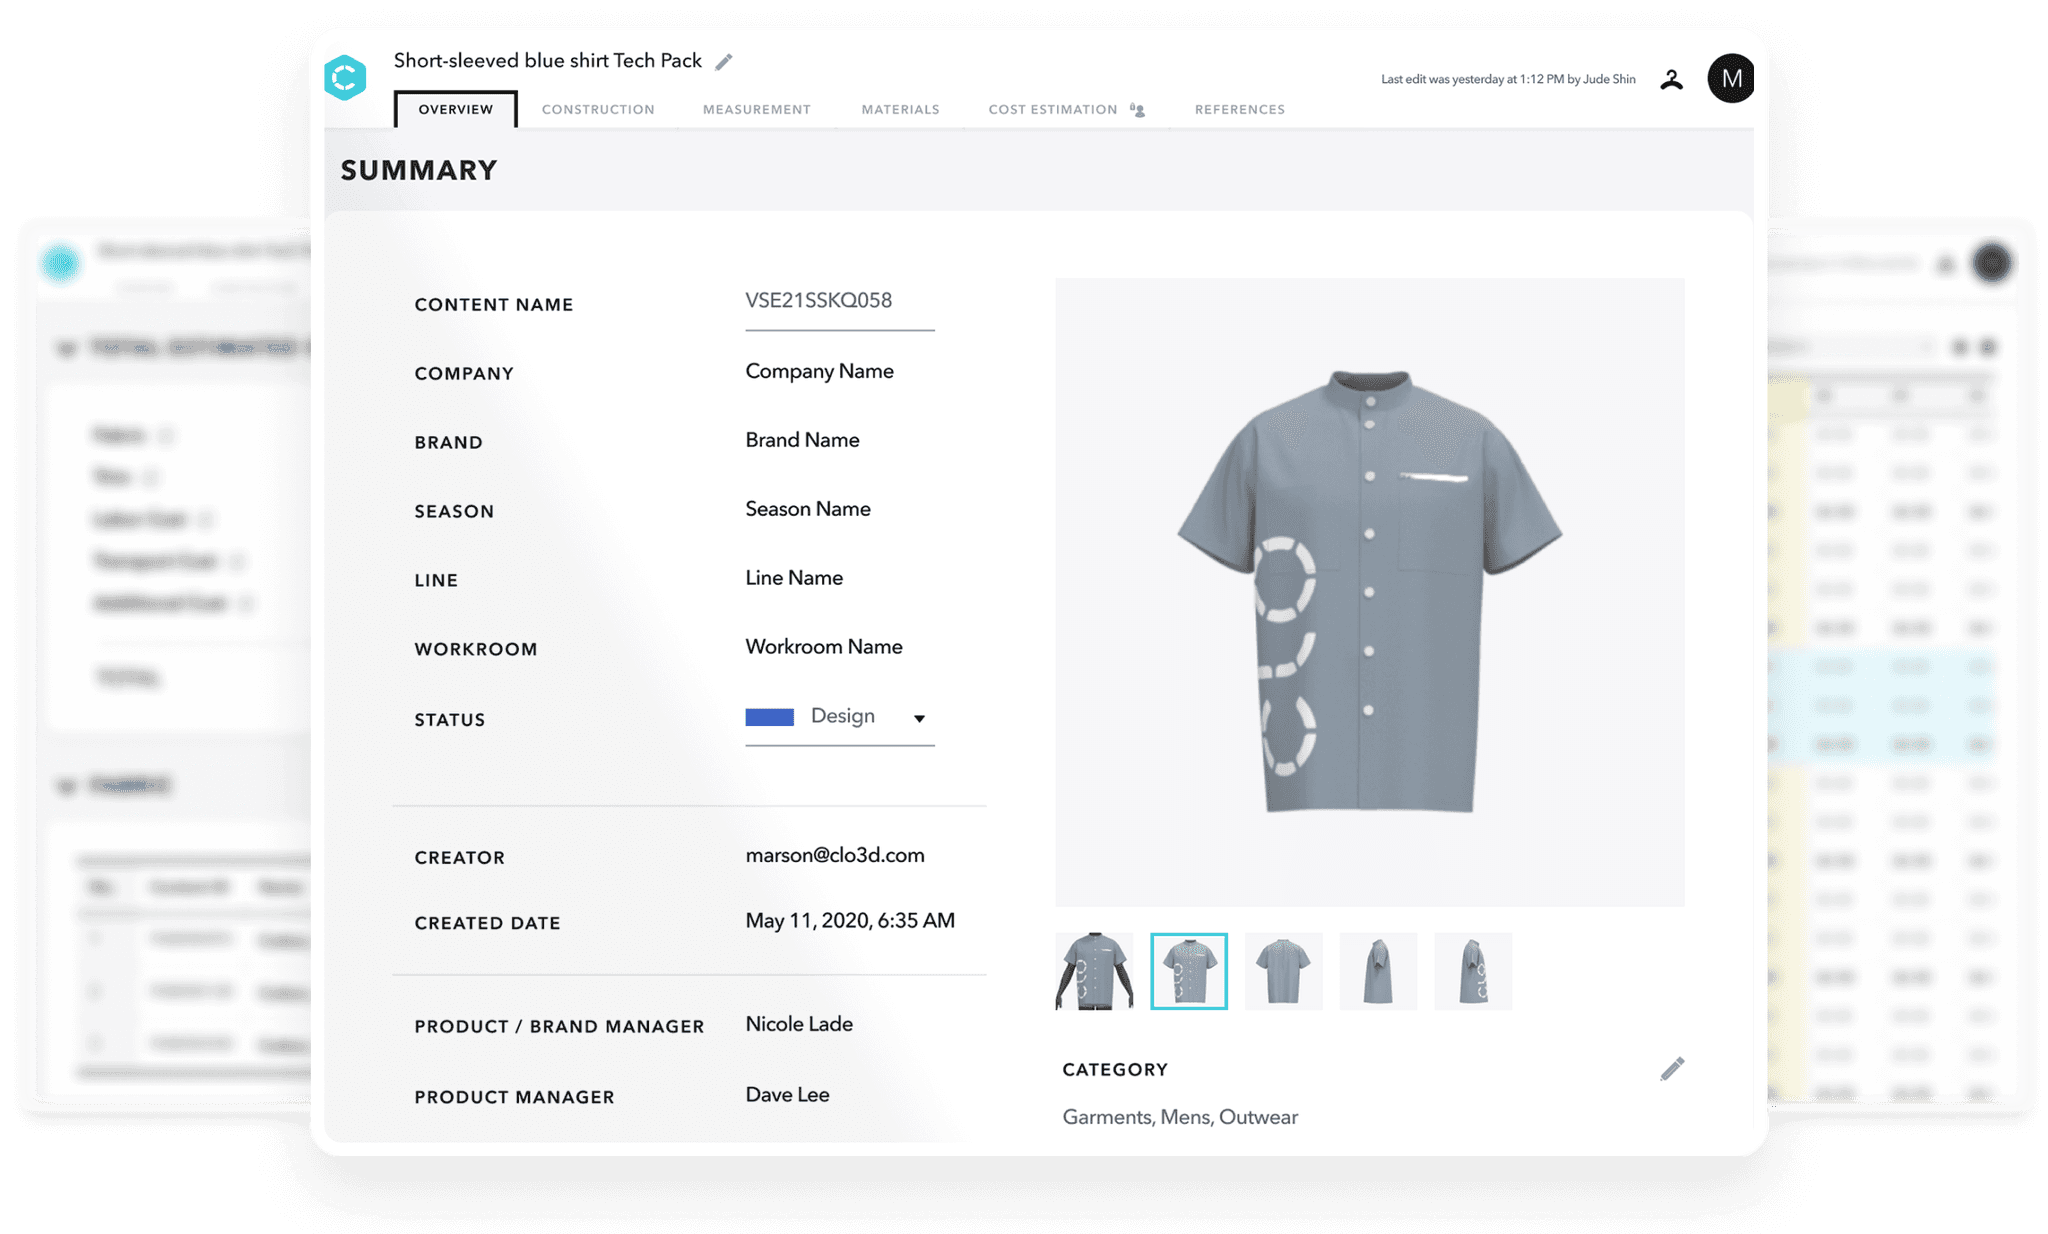Click the CLO-SET hexagon logo icon
Image resolution: width=2048 pixels, height=1234 pixels.
tap(346, 77)
